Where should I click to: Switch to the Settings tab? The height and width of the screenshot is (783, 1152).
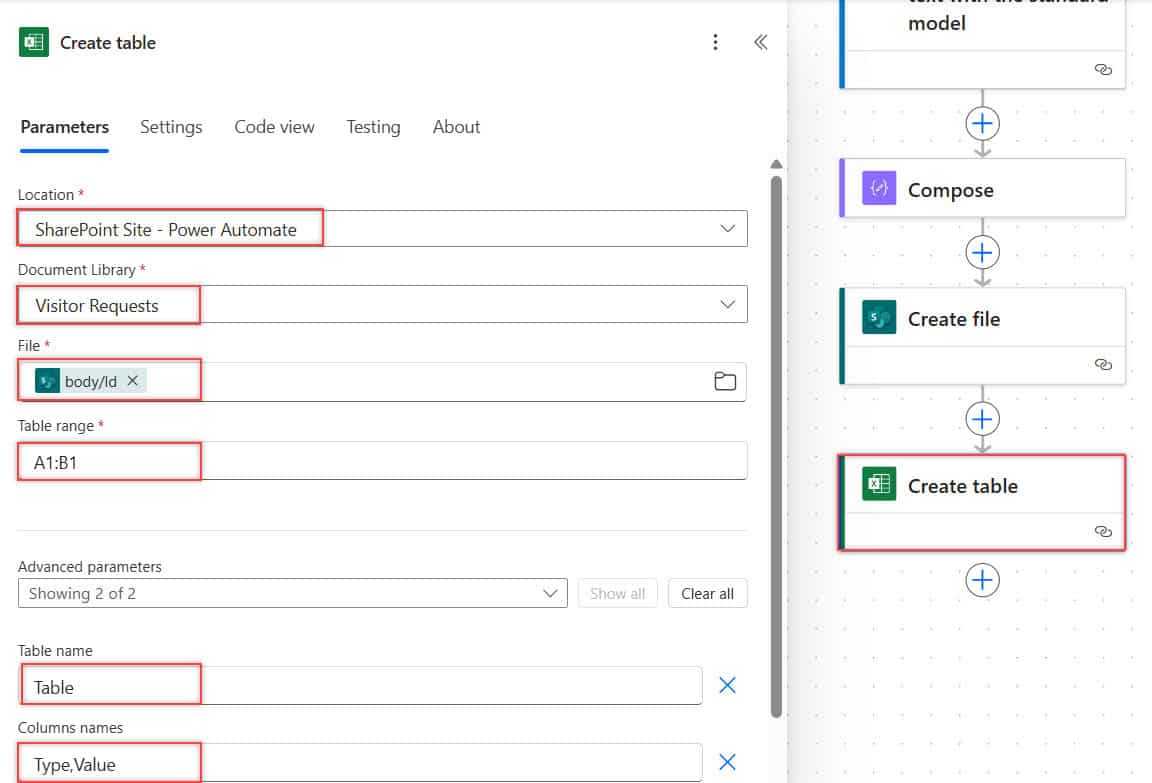point(171,127)
